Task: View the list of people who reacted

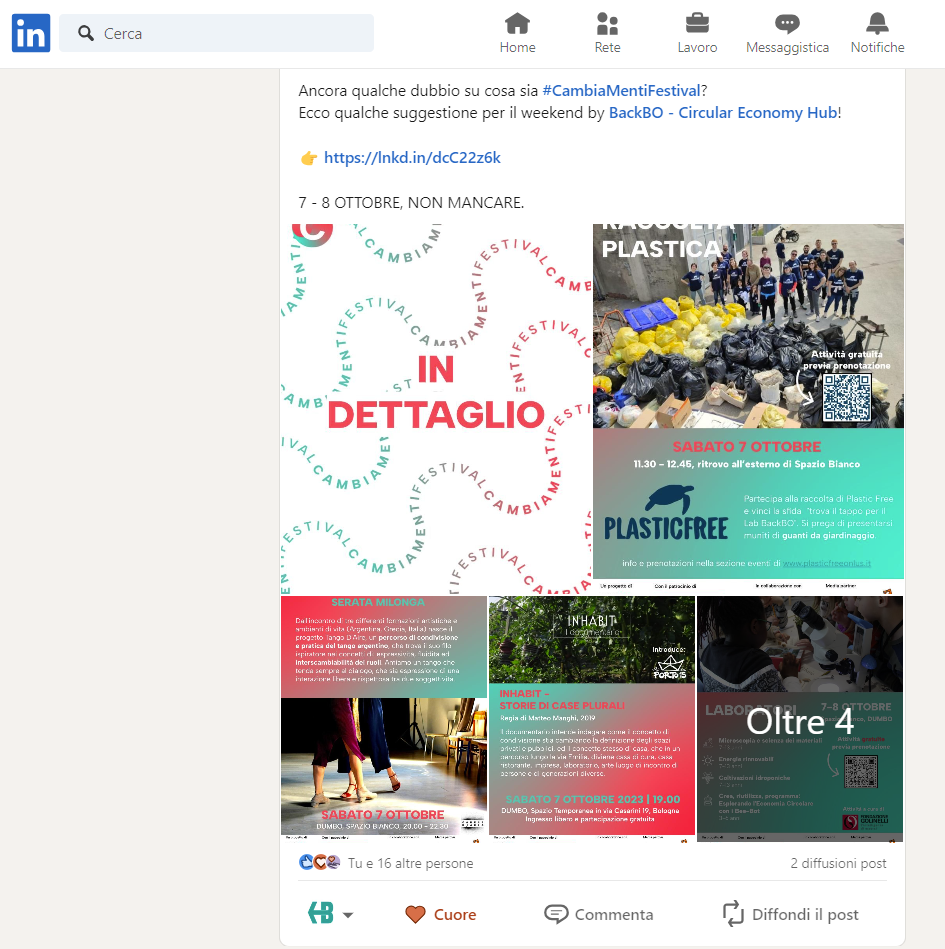Action: (410, 863)
